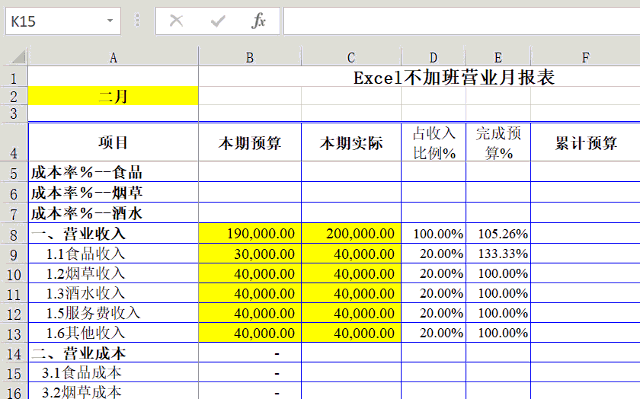This screenshot has height=399, width=640.
Task: Click the 完成预算% header cell
Action: coord(498,142)
